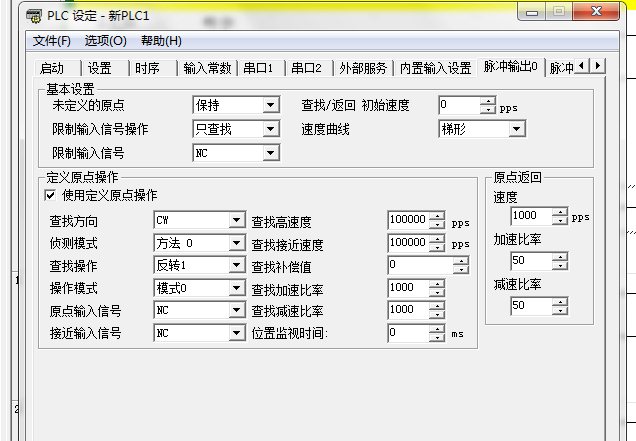Open the 查找方向 CW dropdown
This screenshot has width=636, height=441.
(236, 221)
